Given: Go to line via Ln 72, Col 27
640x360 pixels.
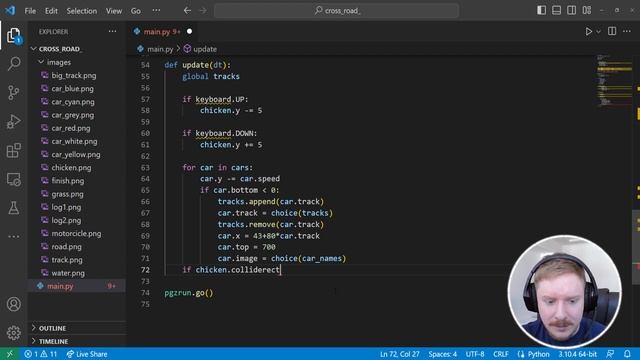Looking at the screenshot, I should (x=400, y=354).
